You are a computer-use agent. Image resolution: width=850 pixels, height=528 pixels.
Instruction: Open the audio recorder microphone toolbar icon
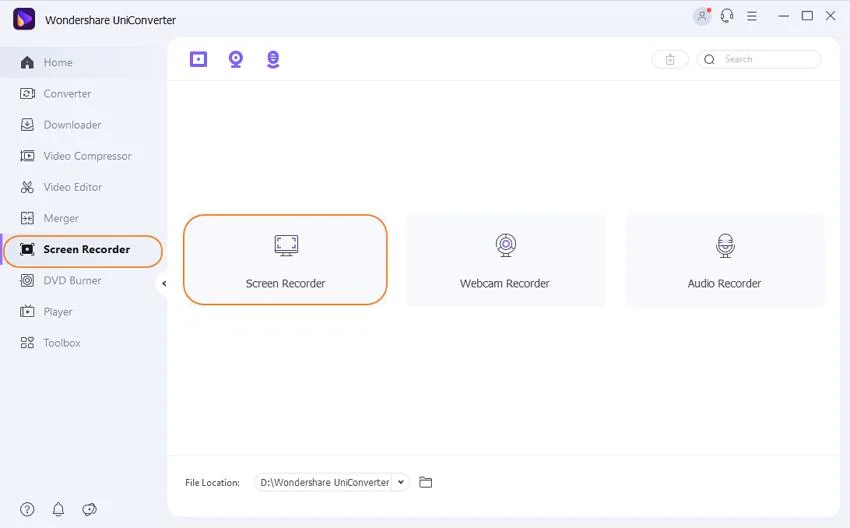(x=273, y=59)
